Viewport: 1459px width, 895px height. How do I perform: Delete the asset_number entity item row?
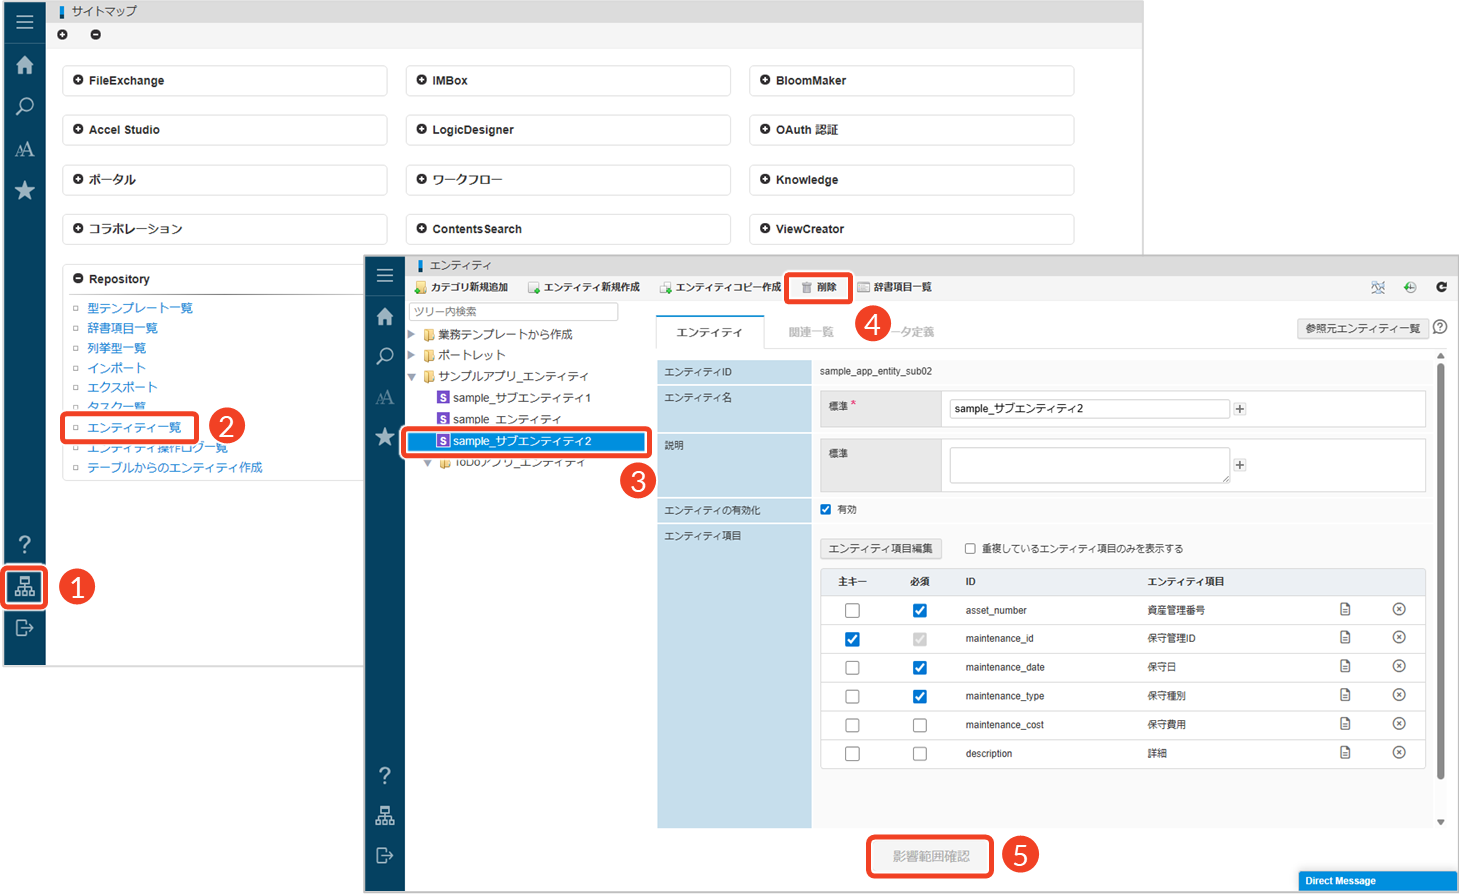click(x=1399, y=609)
